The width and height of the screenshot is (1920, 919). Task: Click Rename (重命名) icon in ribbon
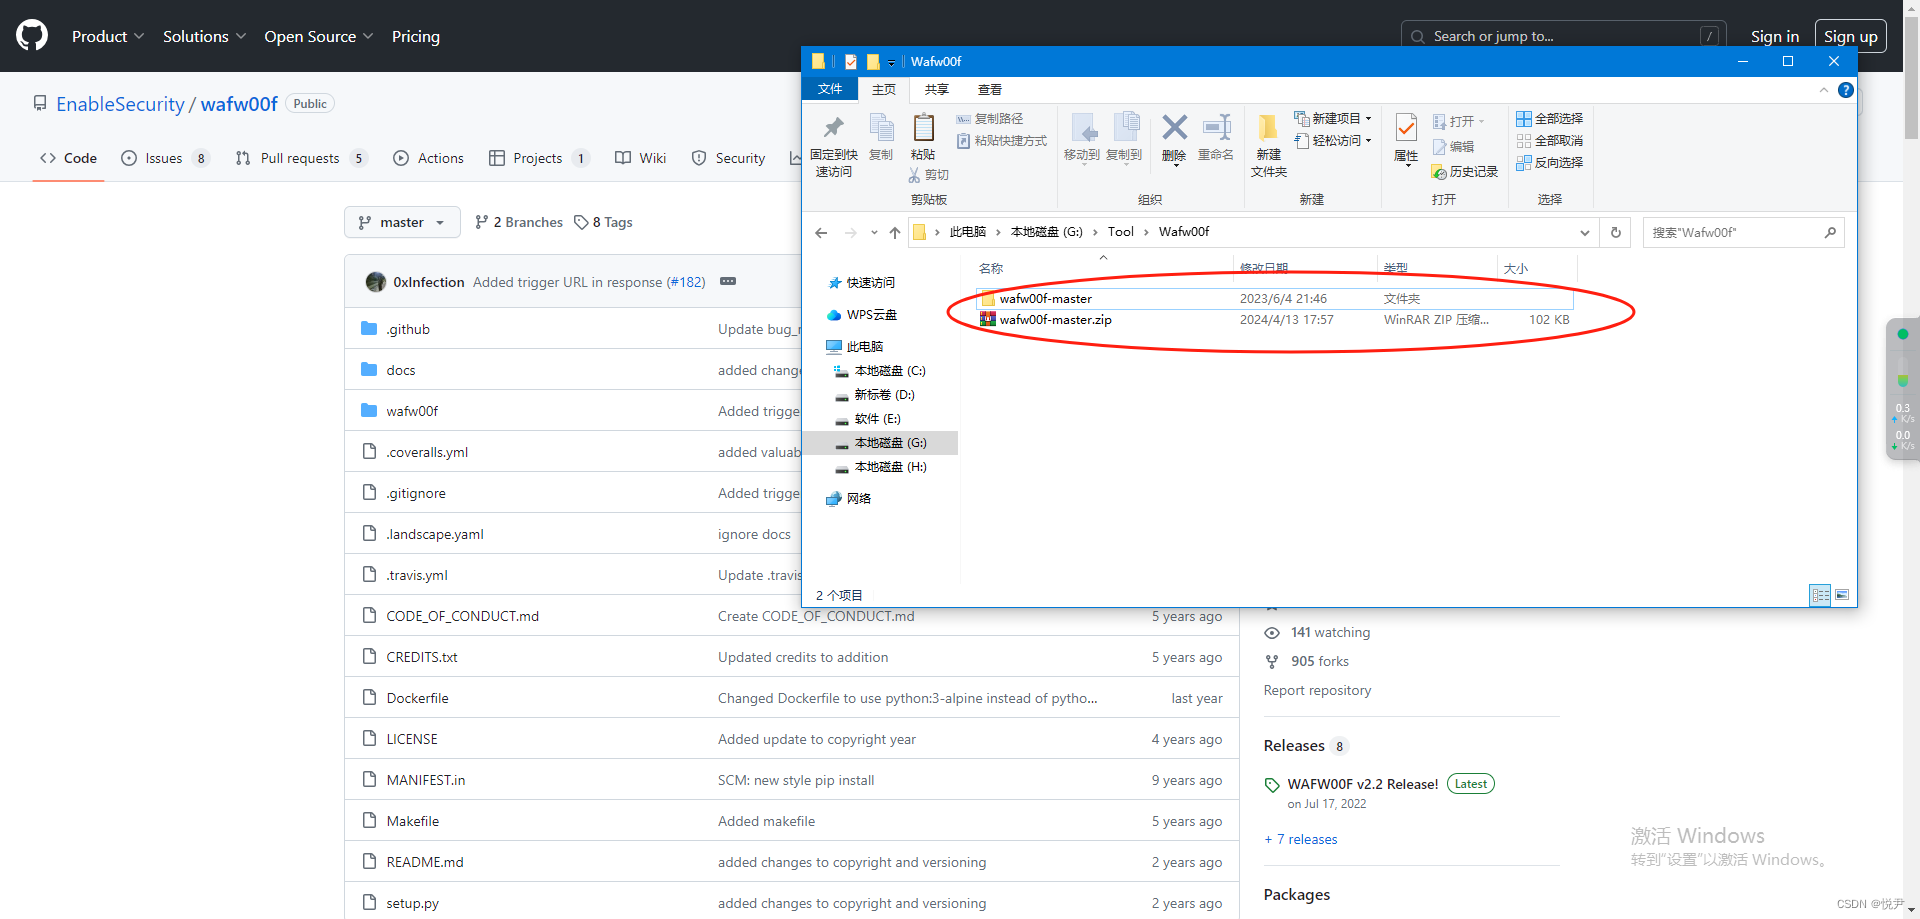coord(1216,127)
